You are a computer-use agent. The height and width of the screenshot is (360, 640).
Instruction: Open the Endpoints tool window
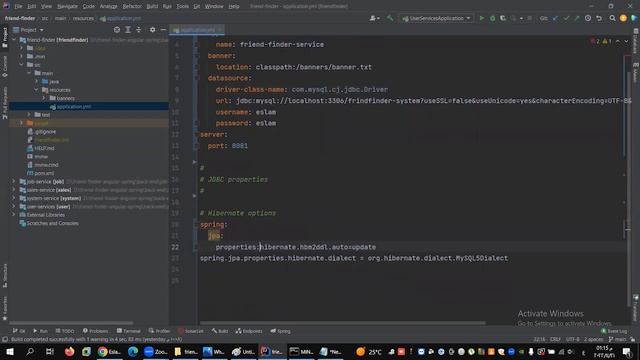click(249, 331)
